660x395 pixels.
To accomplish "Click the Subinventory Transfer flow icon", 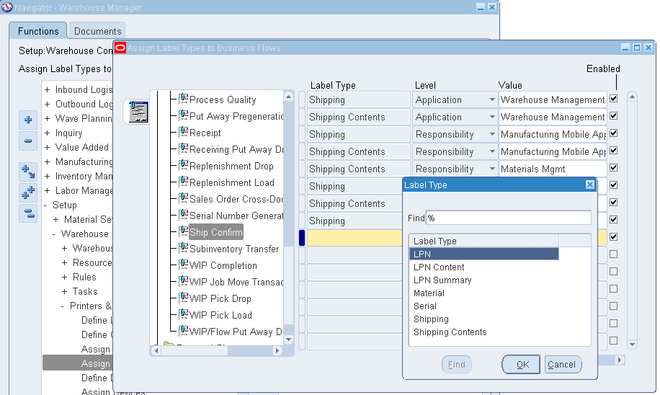I will point(183,248).
